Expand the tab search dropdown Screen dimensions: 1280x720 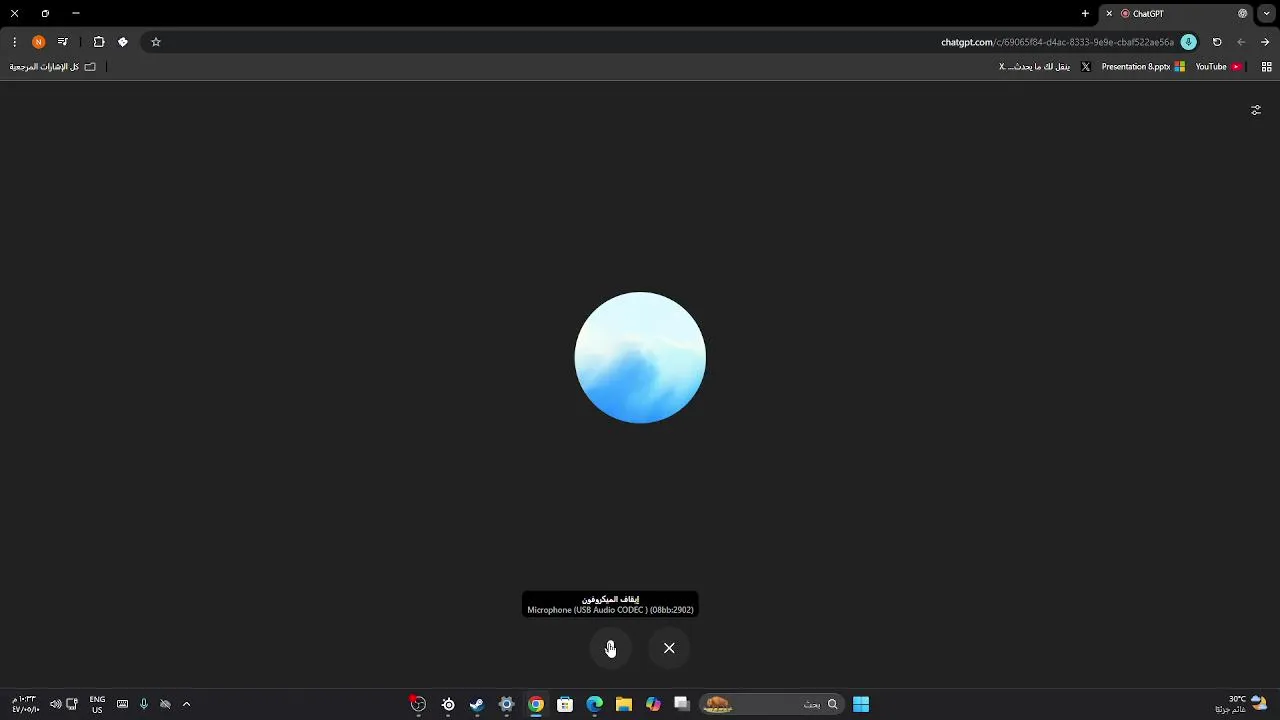pos(1267,14)
